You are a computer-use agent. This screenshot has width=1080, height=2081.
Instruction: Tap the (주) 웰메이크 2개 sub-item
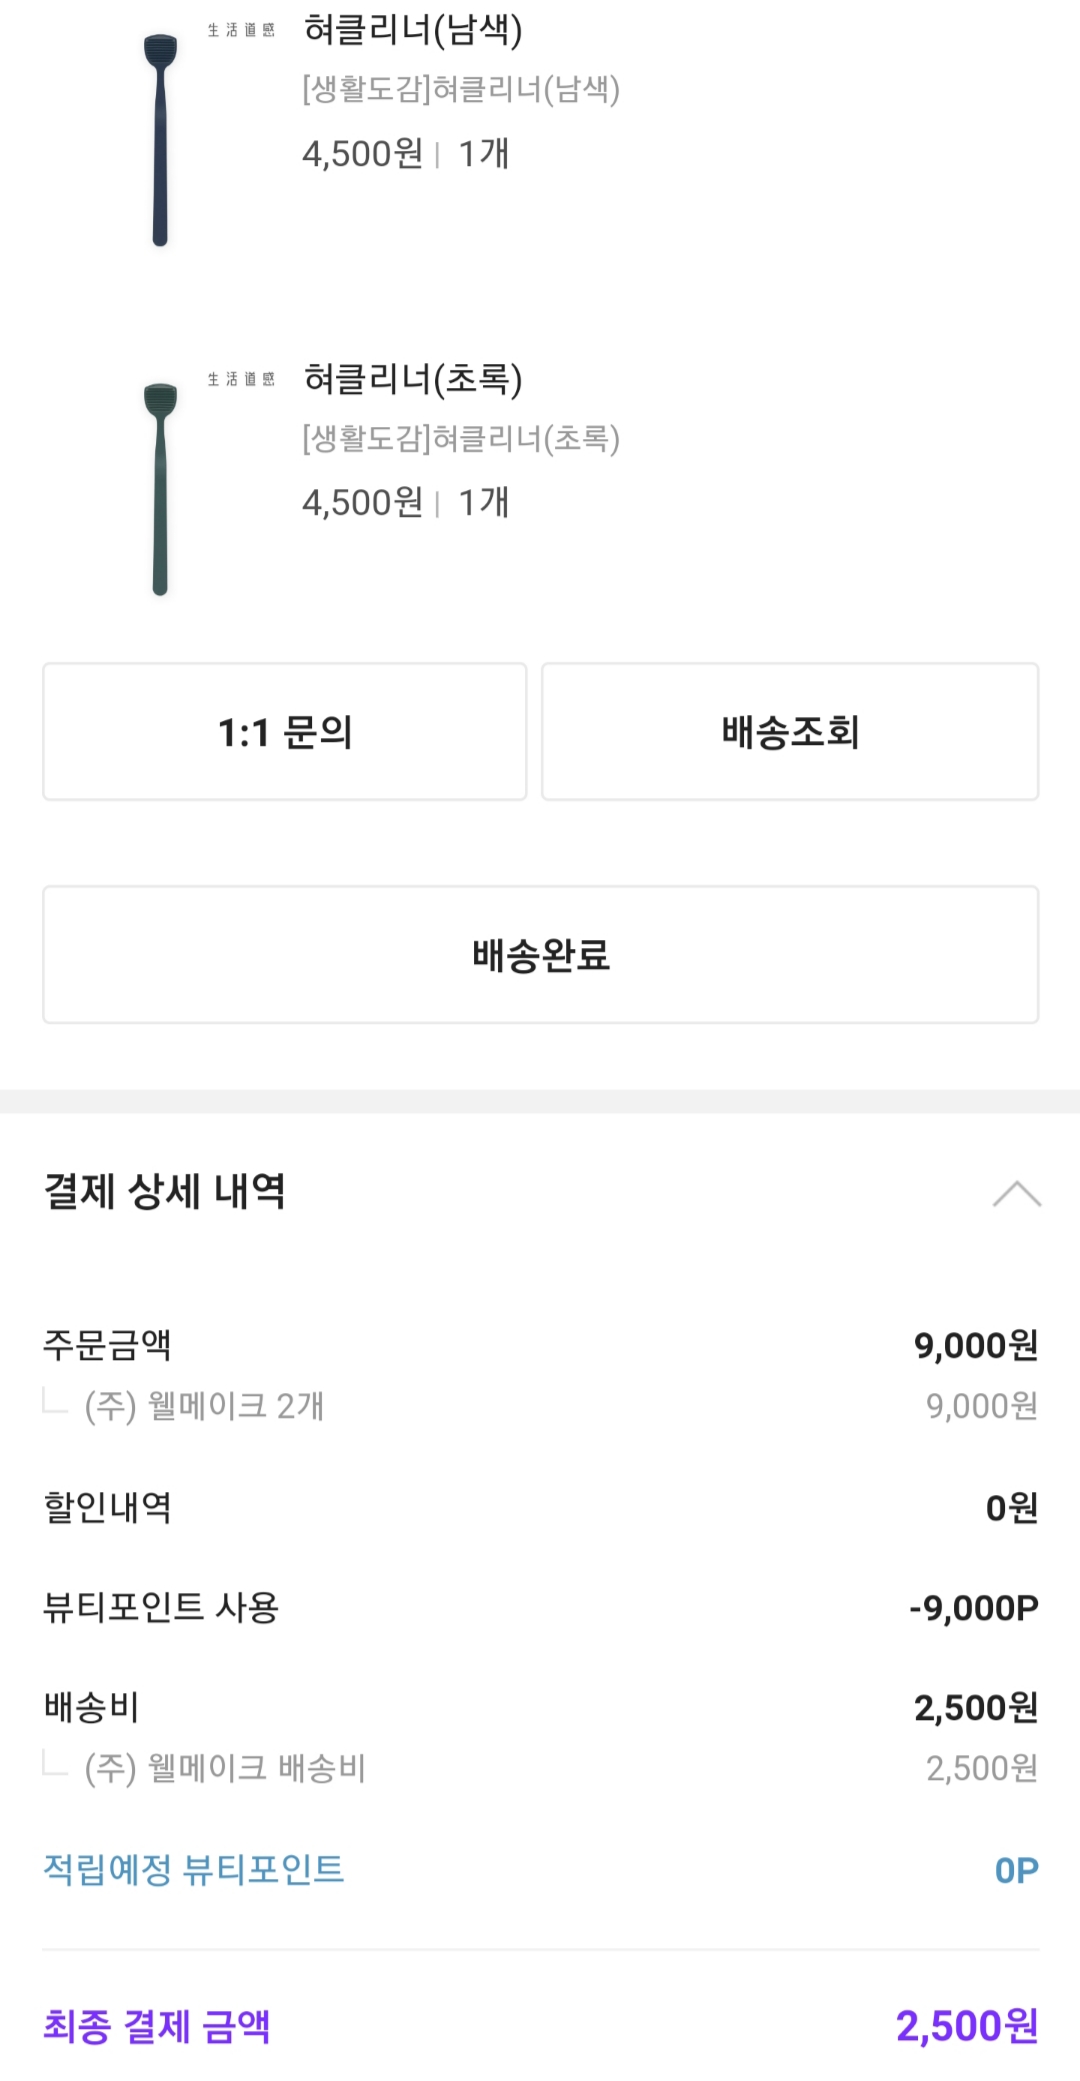pyautogui.click(x=204, y=1407)
